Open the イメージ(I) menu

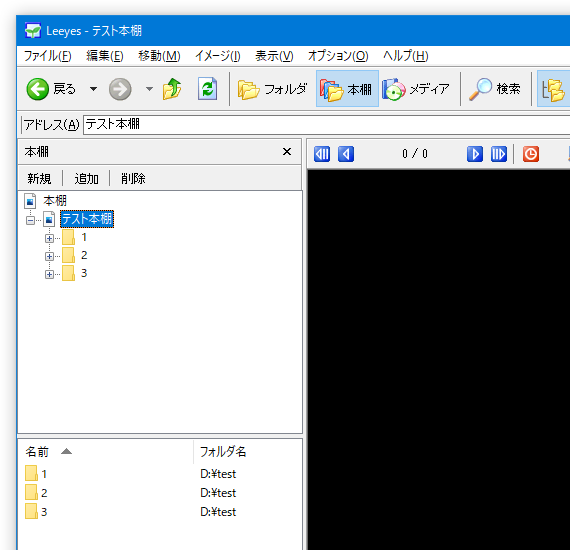(x=218, y=56)
